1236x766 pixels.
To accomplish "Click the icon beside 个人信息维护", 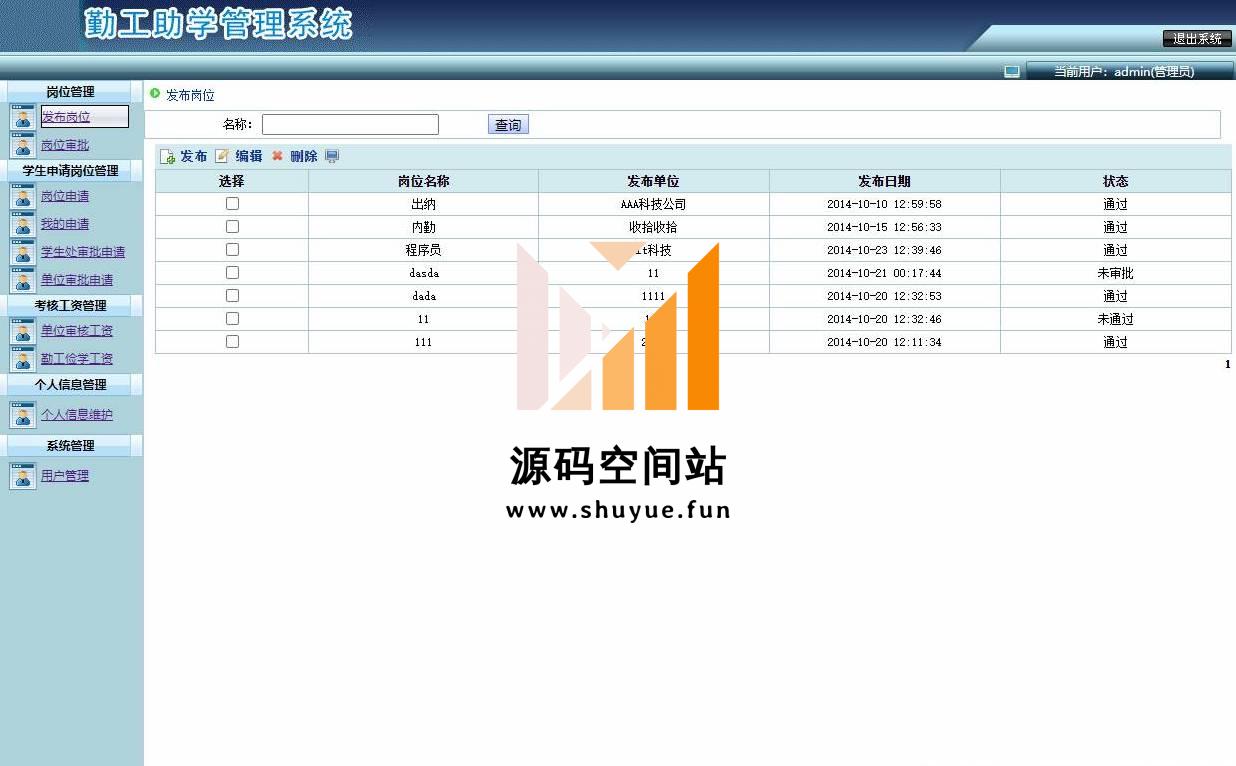I will 23,415.
